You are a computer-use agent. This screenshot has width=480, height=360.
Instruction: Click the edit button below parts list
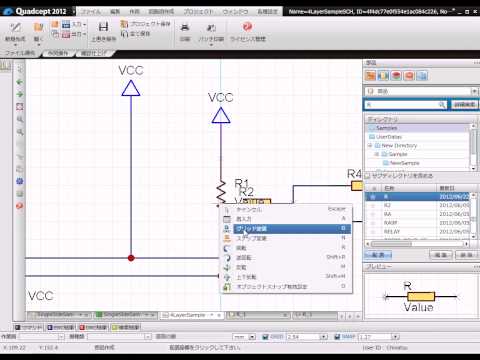click(x=441, y=255)
